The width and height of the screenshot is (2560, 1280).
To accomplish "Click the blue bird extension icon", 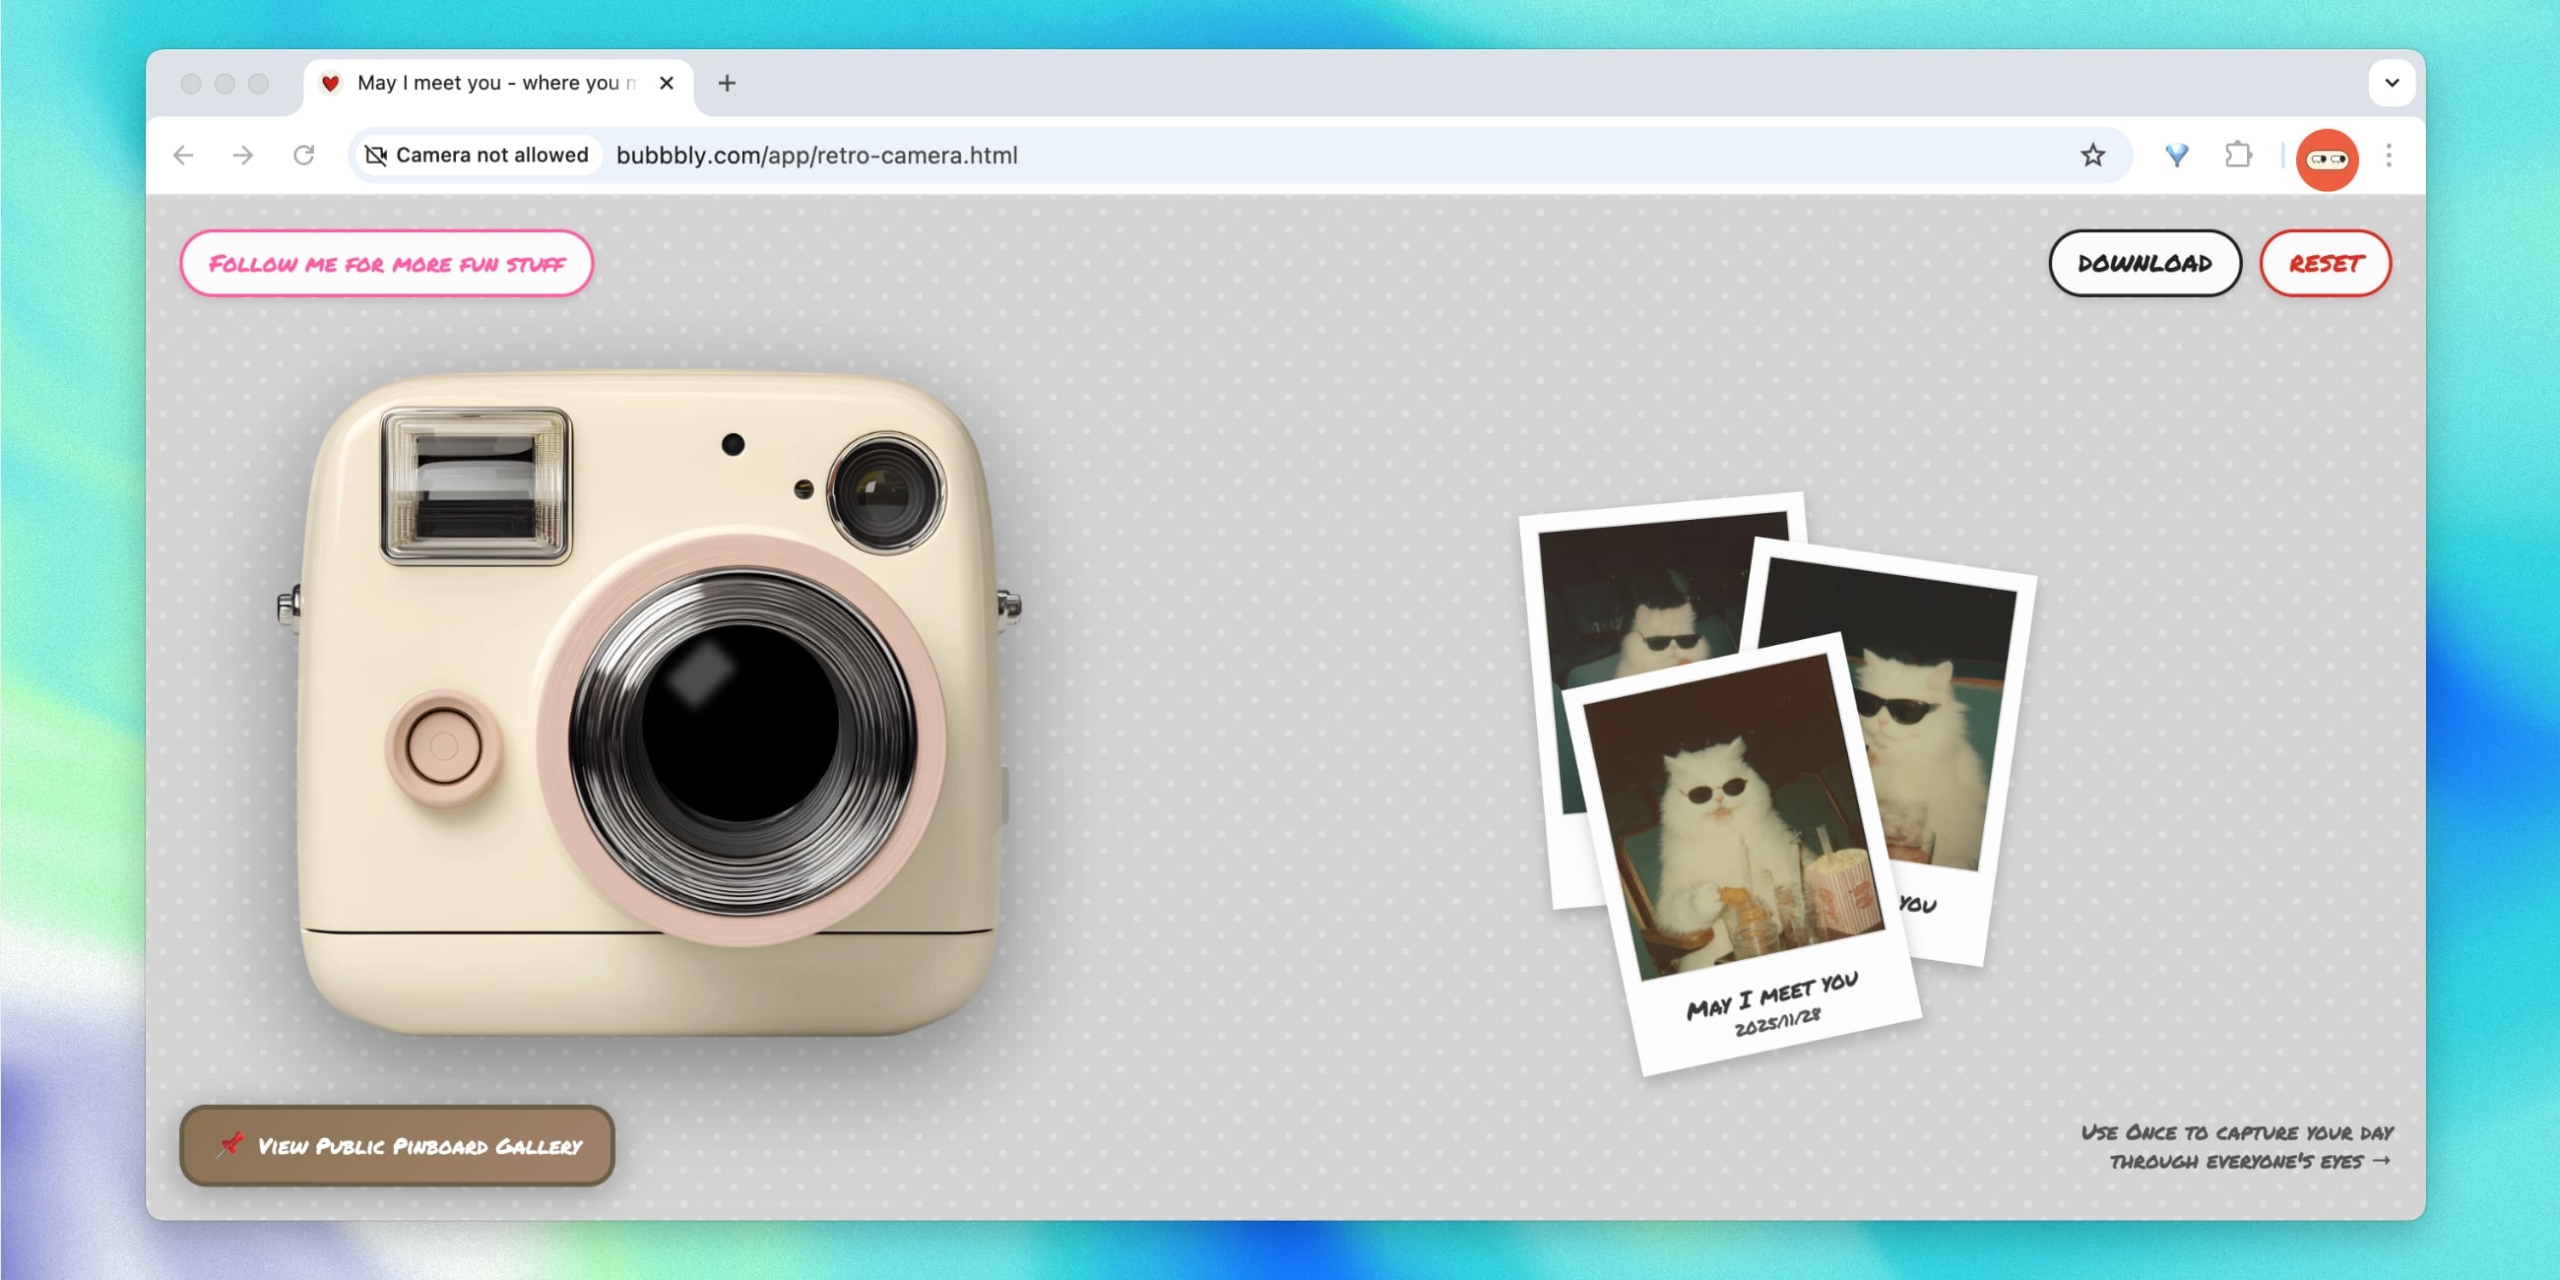I will [2176, 155].
